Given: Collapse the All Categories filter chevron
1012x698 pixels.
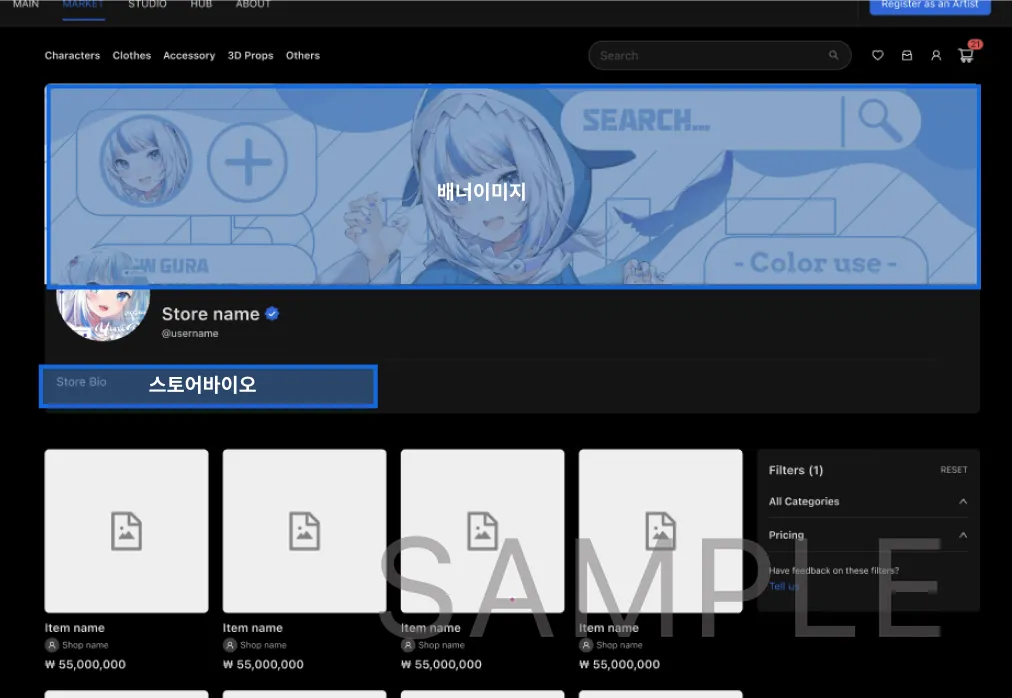Looking at the screenshot, I should pyautogui.click(x=963, y=502).
